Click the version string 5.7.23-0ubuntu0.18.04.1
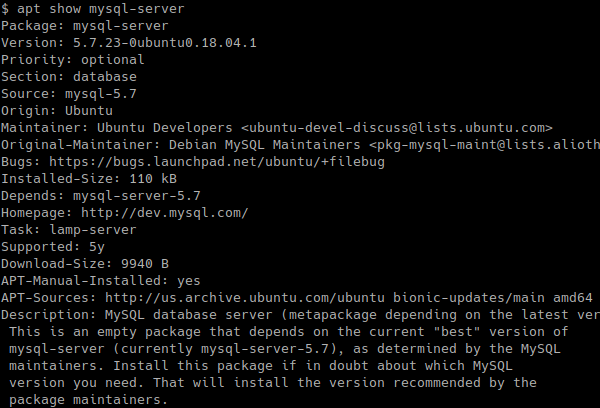The image size is (600, 408). point(165,43)
